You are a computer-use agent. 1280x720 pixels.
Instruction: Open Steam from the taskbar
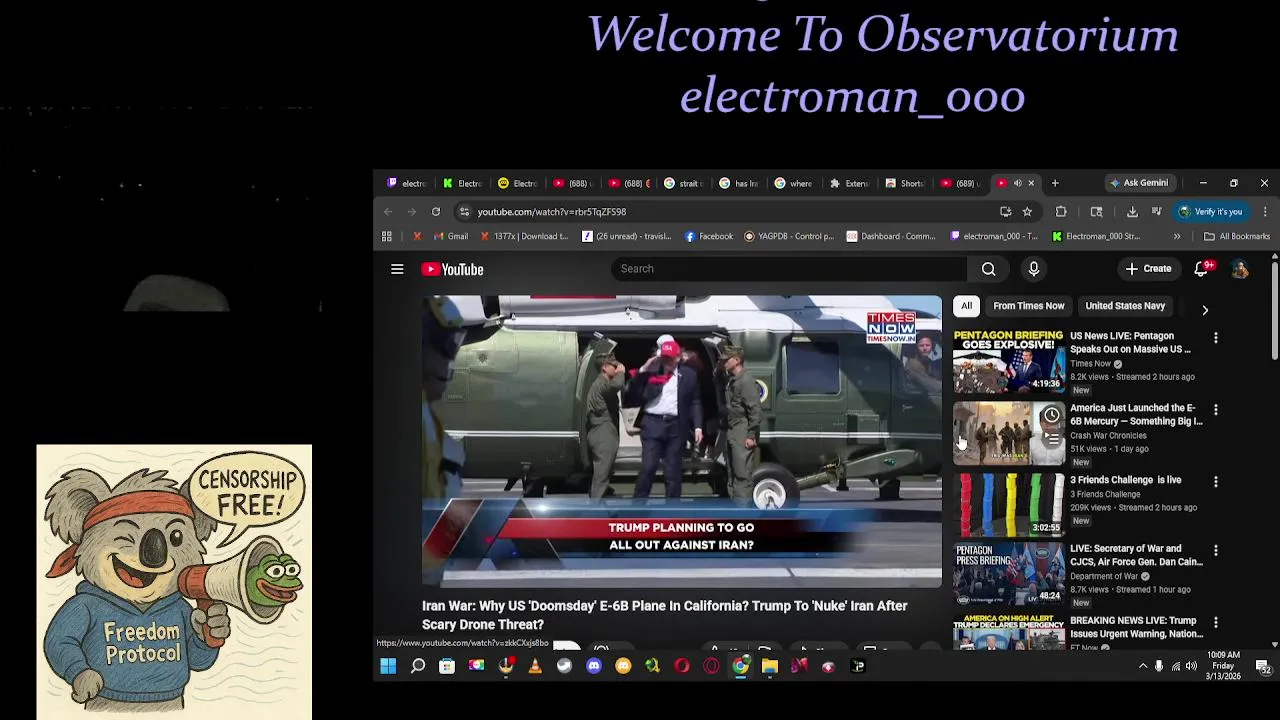tap(564, 666)
